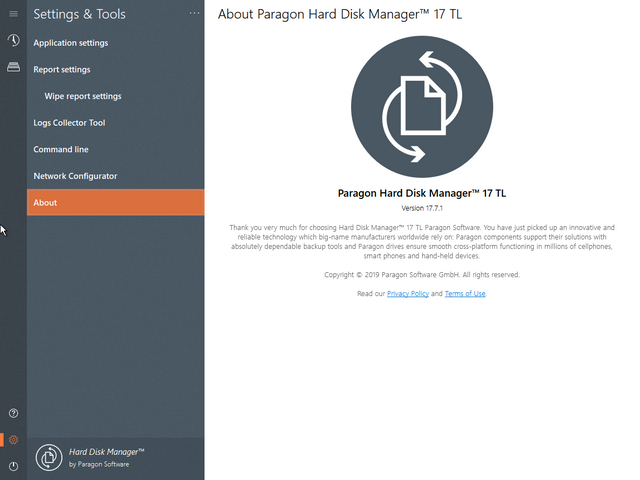
Task: Open the three-dot options beside Settings & Tools
Action: [x=194, y=14]
